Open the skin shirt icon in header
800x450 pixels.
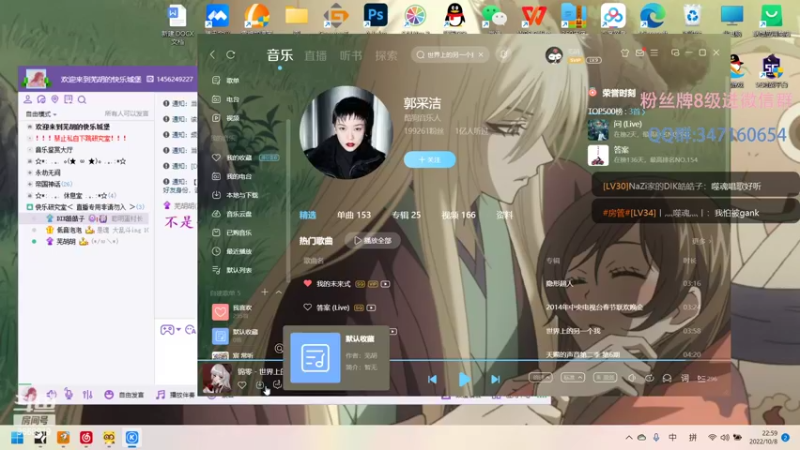pyautogui.click(x=624, y=53)
